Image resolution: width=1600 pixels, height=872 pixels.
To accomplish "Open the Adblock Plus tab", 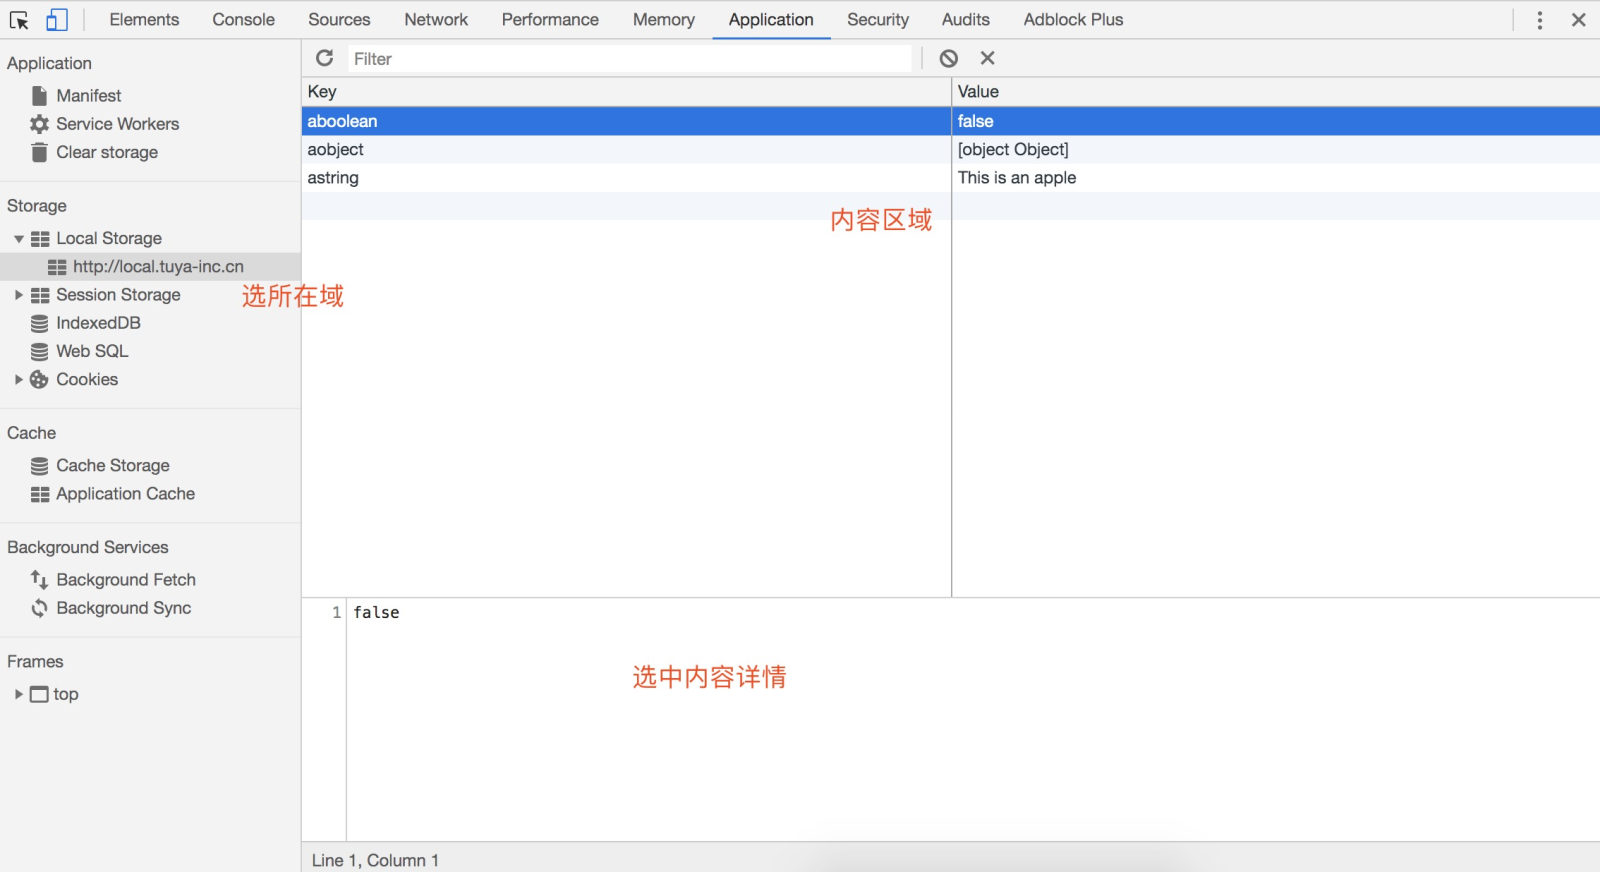I will click(x=1073, y=20).
